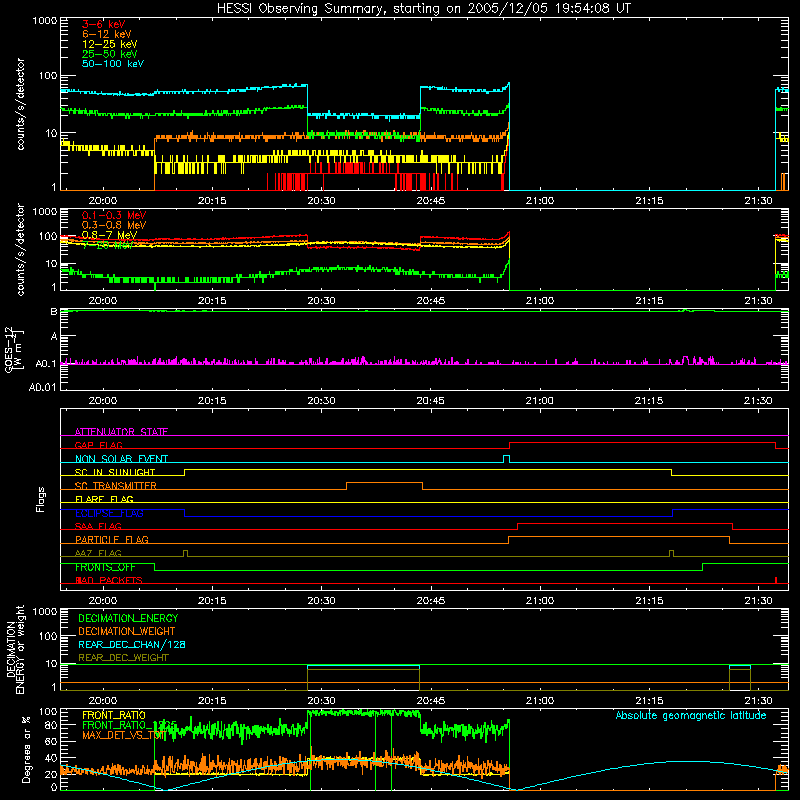Viewport: 800px width, 800px height.
Task: Select the ATTENUATOR_STATE flag label
Action: tap(121, 432)
